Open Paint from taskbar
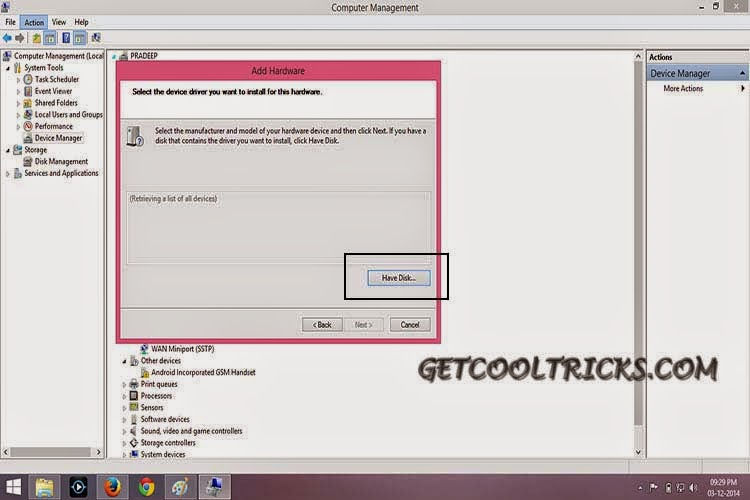This screenshot has height=500, width=750. tap(180, 487)
